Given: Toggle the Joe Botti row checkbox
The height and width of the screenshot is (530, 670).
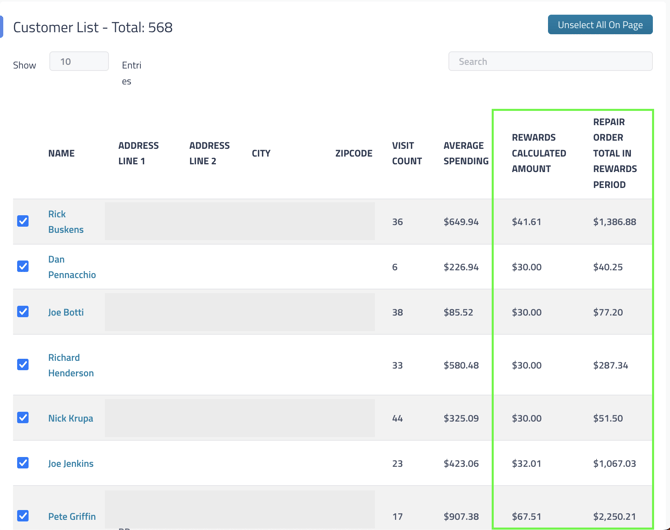Looking at the screenshot, I should (x=23, y=312).
